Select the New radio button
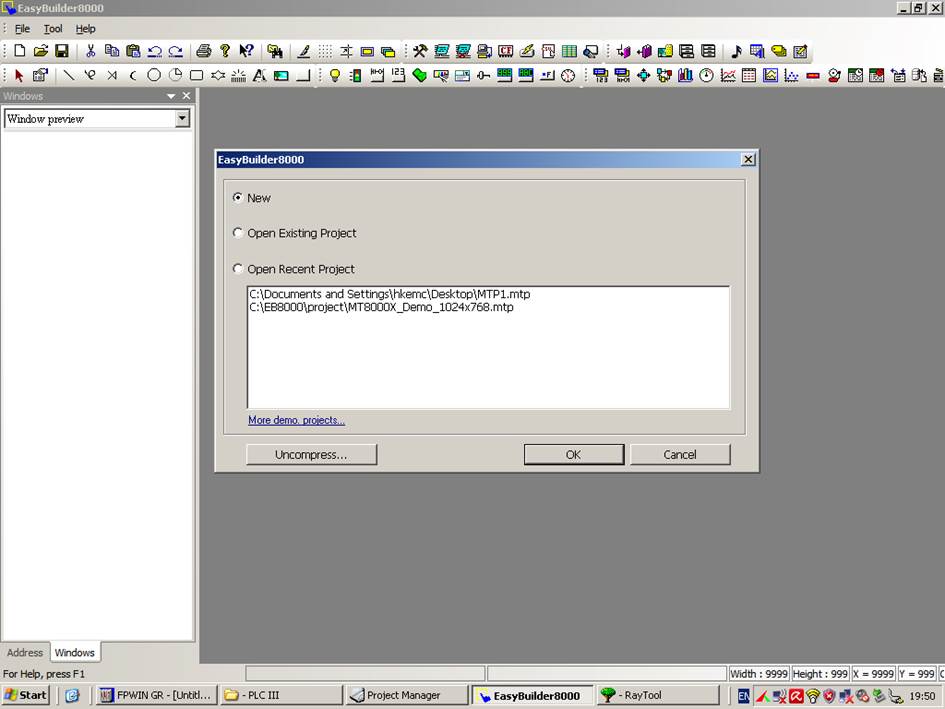This screenshot has height=709, width=945. [x=238, y=198]
